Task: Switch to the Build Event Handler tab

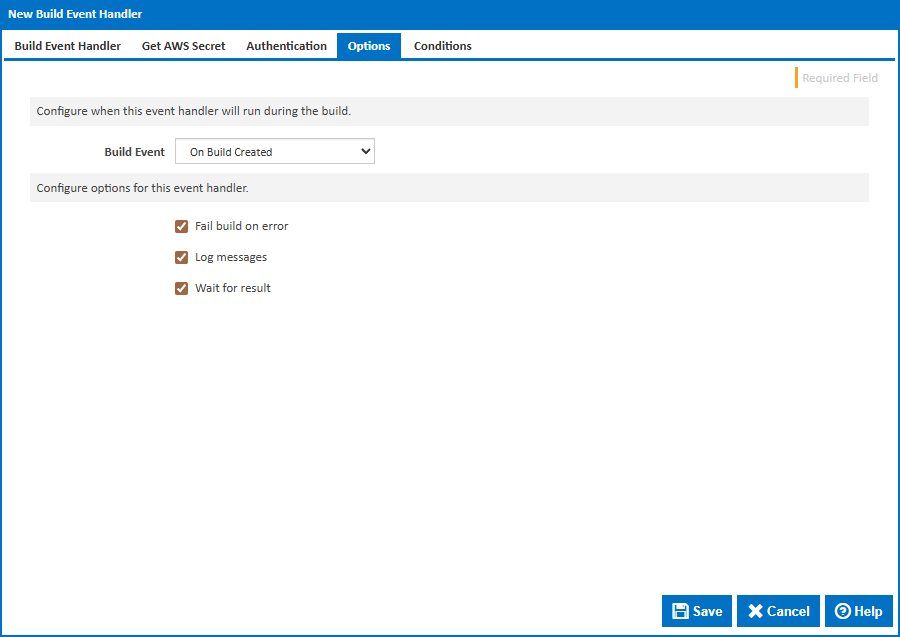Action: pyautogui.click(x=68, y=46)
